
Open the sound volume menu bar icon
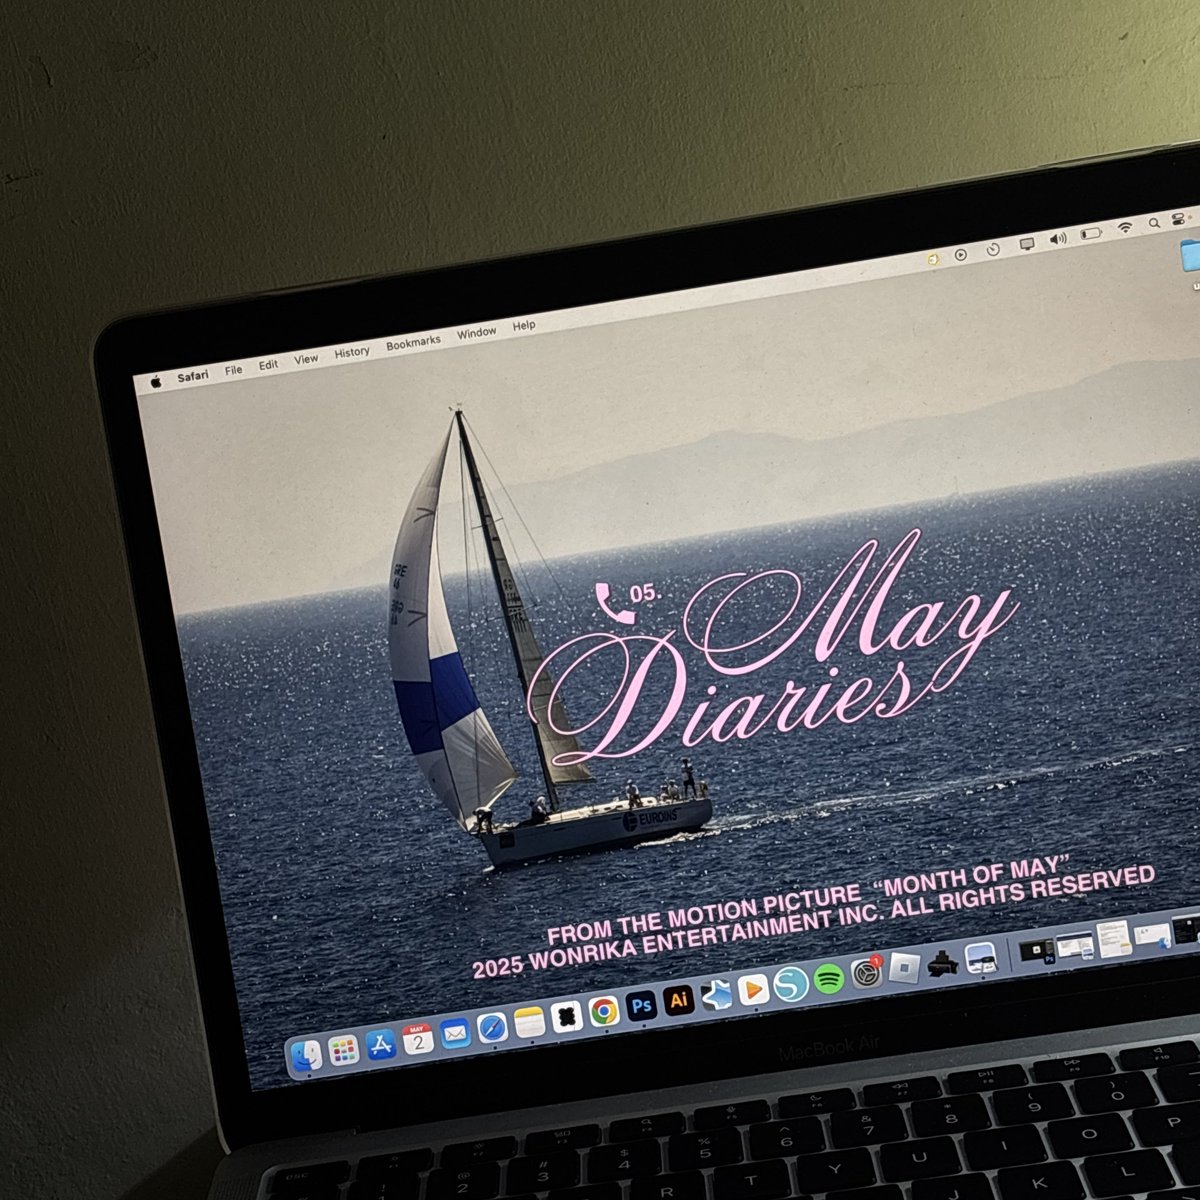(1058, 238)
